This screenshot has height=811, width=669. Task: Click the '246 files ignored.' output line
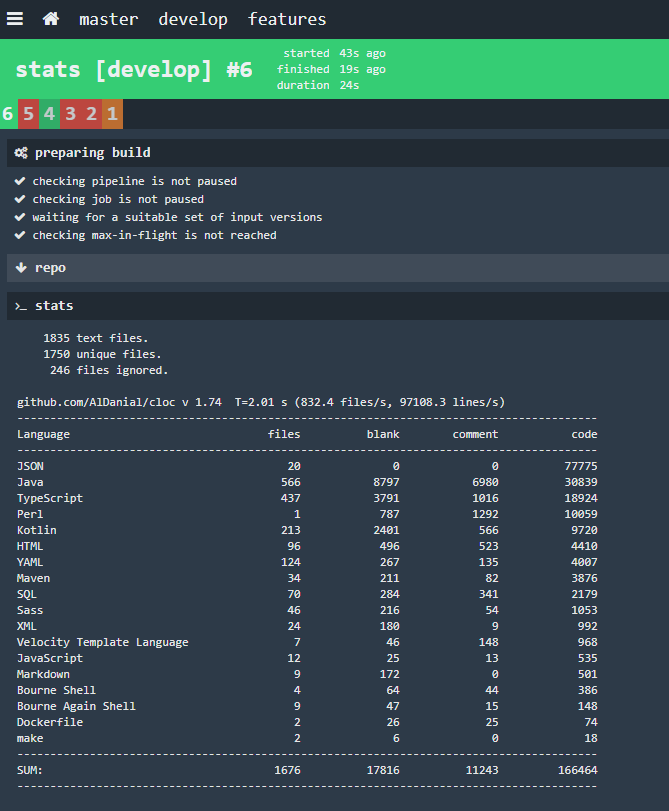click(x=109, y=370)
